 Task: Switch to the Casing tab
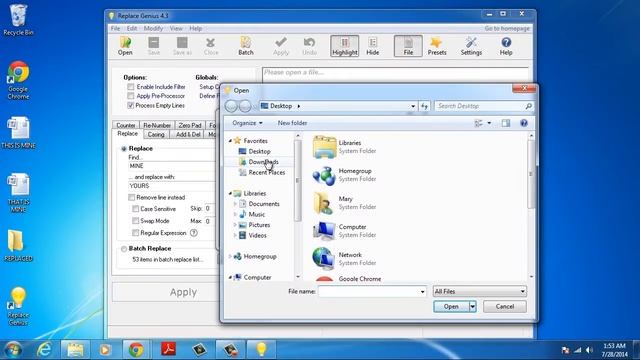coord(156,134)
